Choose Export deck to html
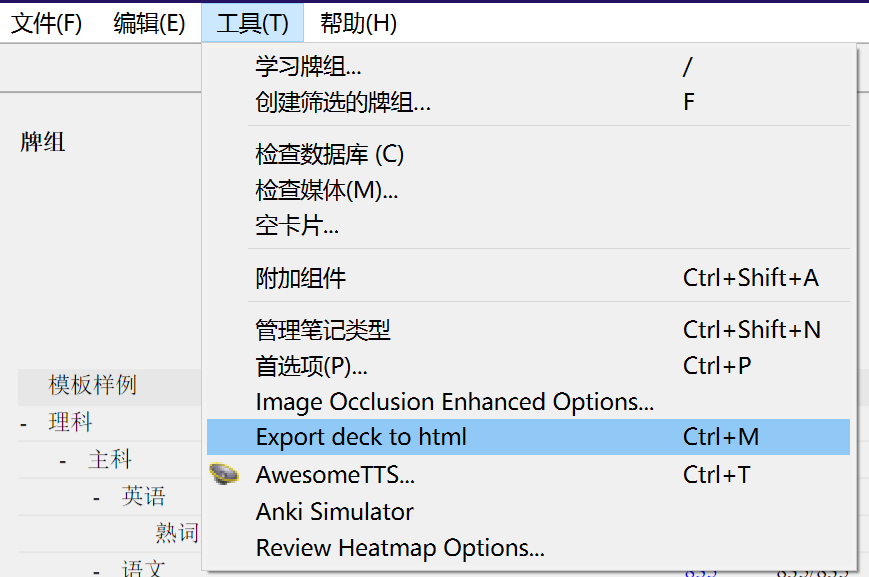The height and width of the screenshot is (577, 869). (361, 437)
